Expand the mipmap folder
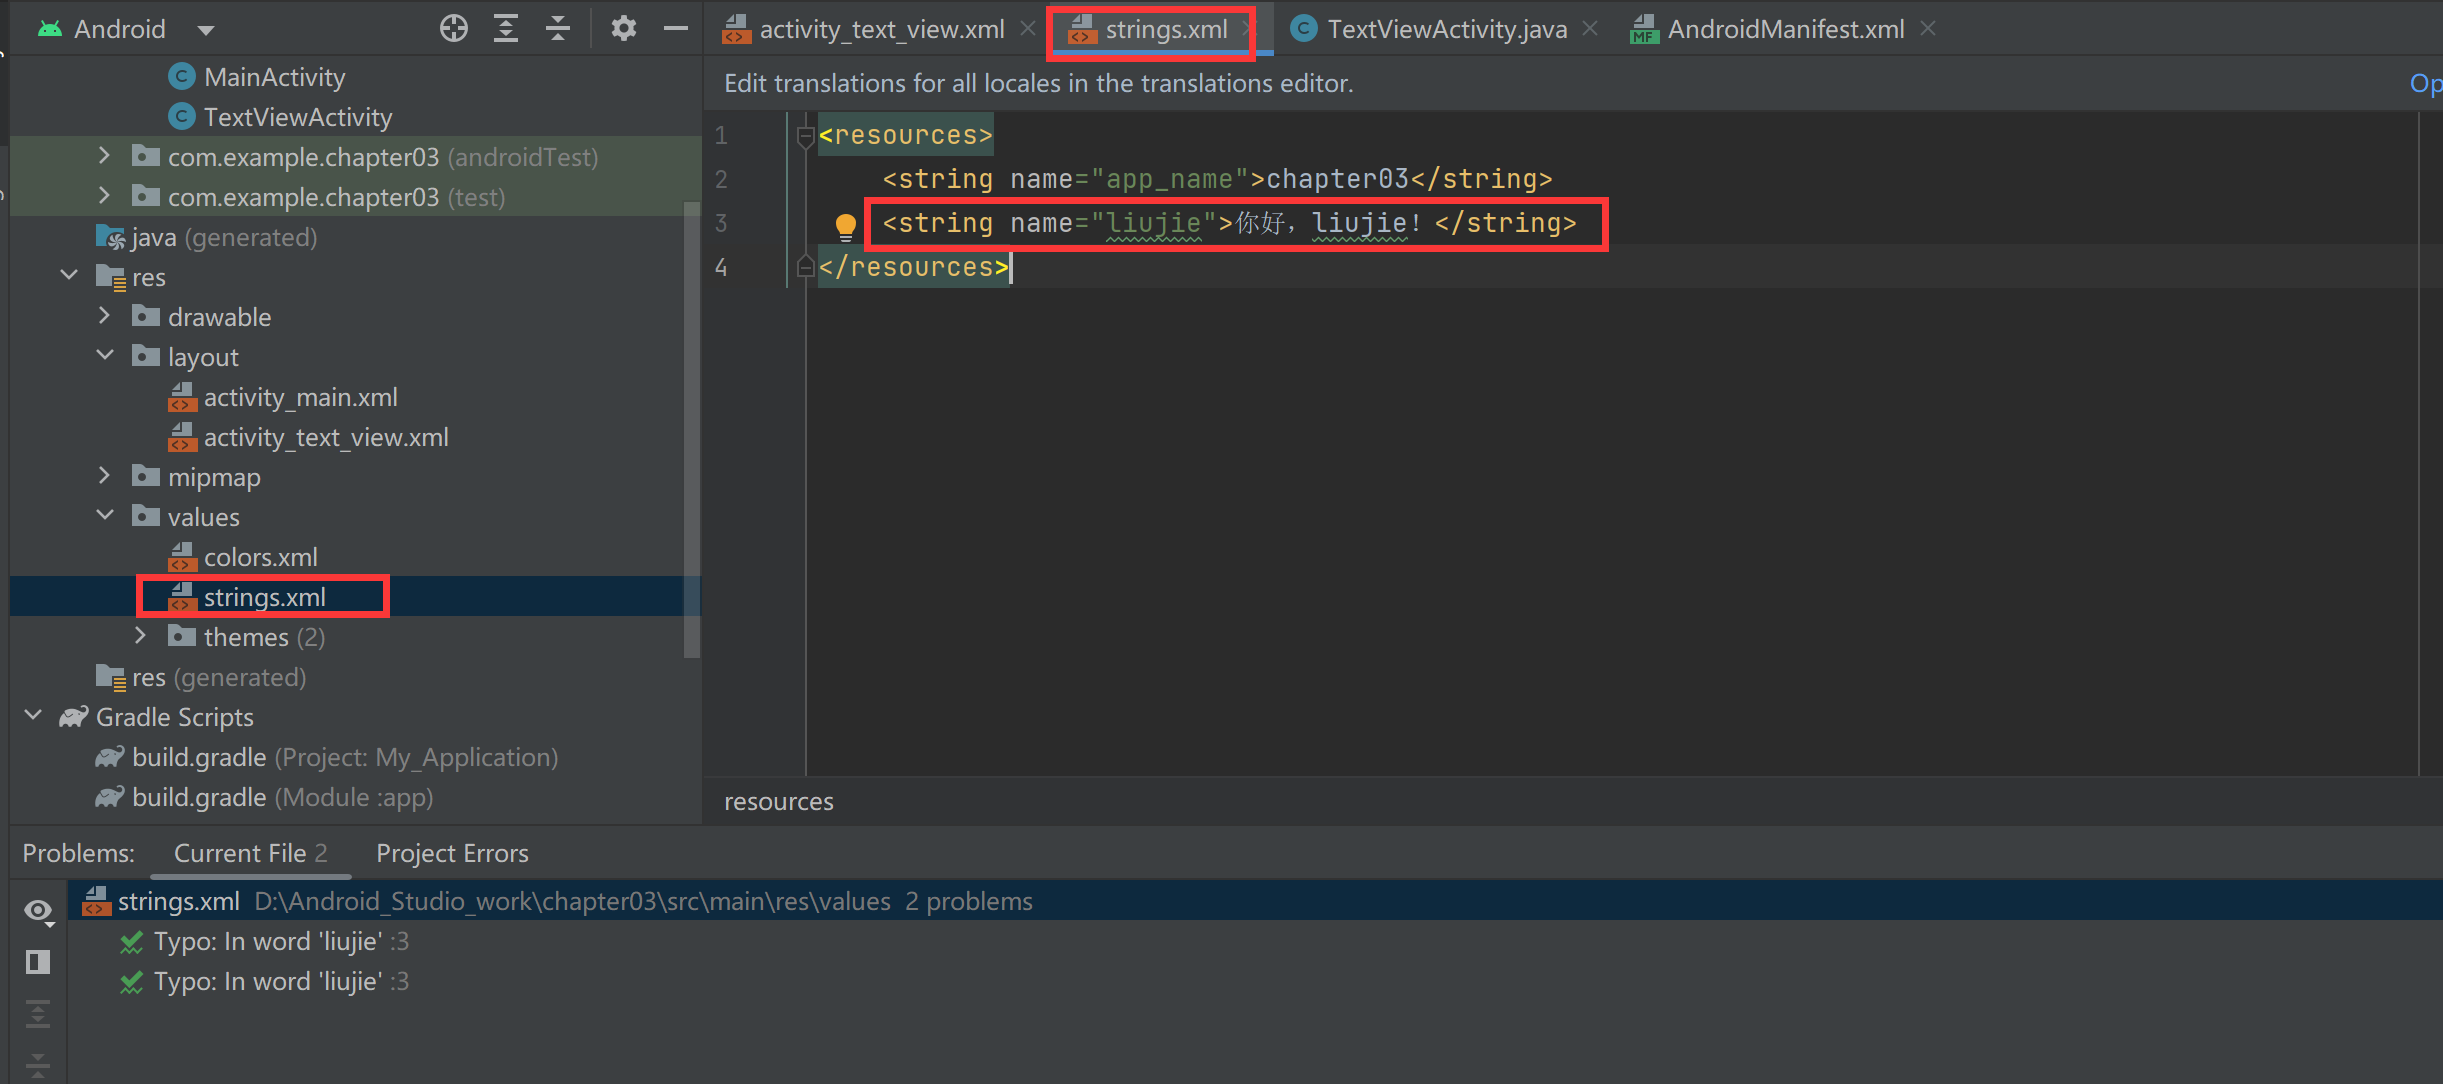This screenshot has height=1084, width=2443. tap(104, 476)
